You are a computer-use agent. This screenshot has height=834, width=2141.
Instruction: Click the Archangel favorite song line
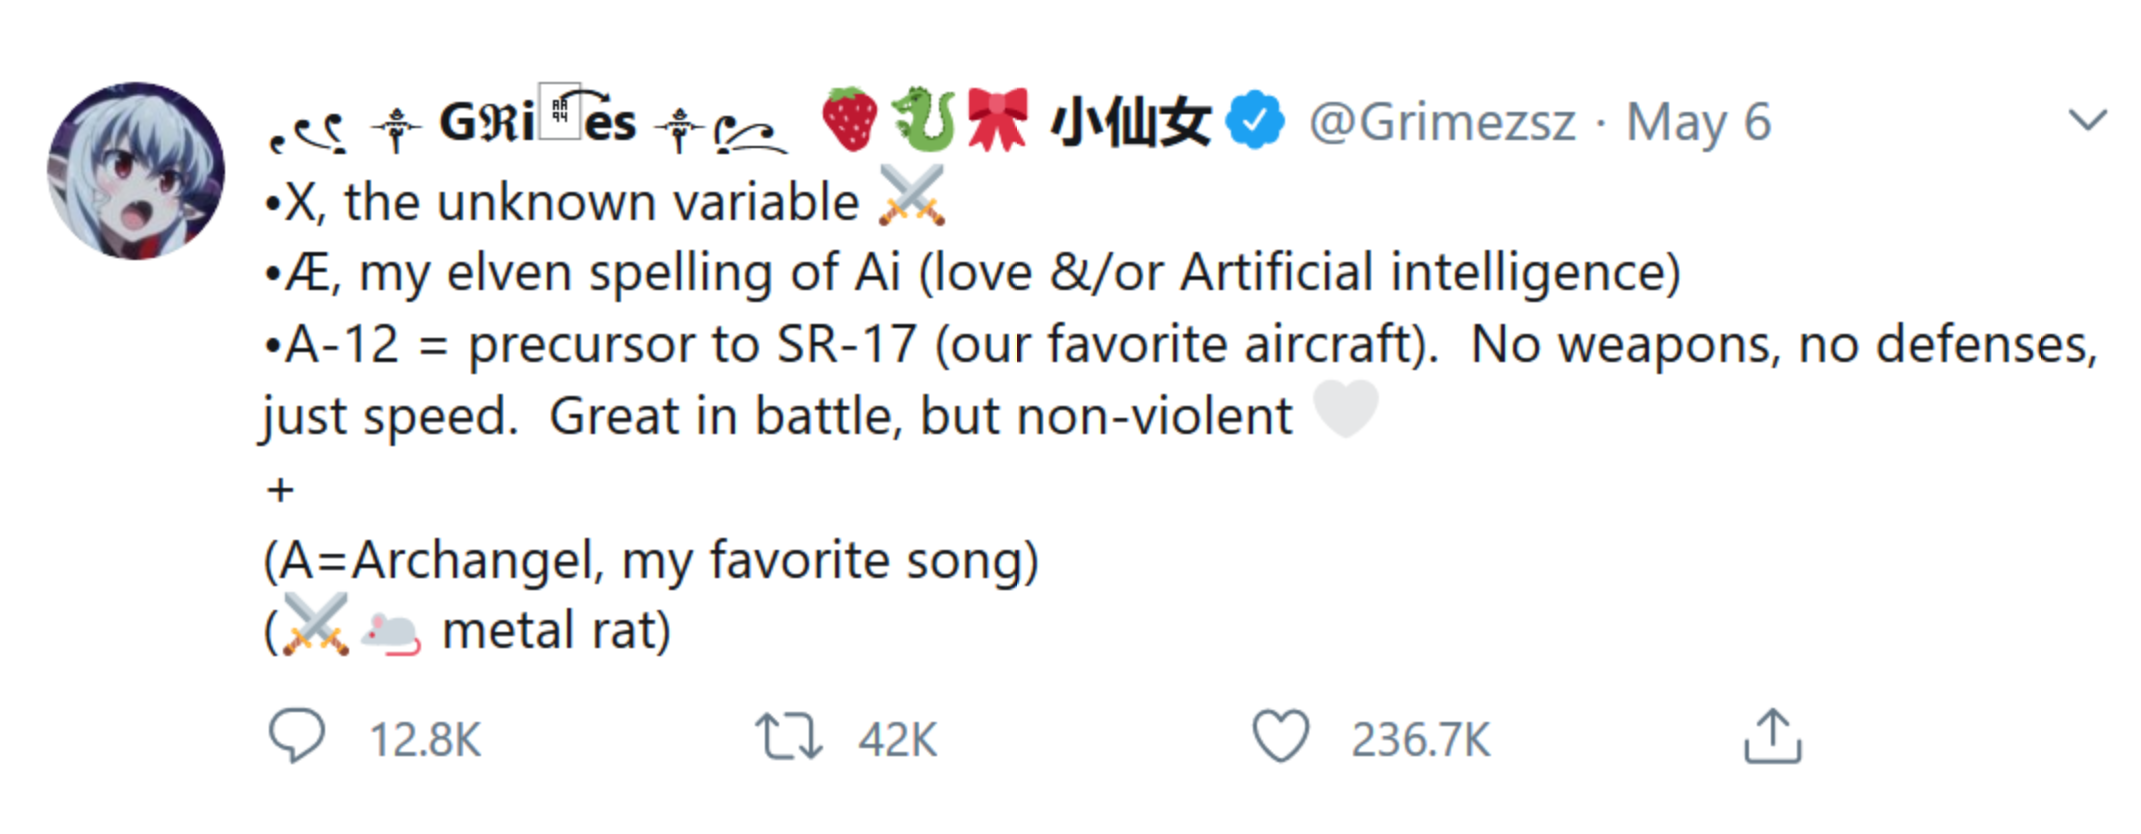[650, 560]
